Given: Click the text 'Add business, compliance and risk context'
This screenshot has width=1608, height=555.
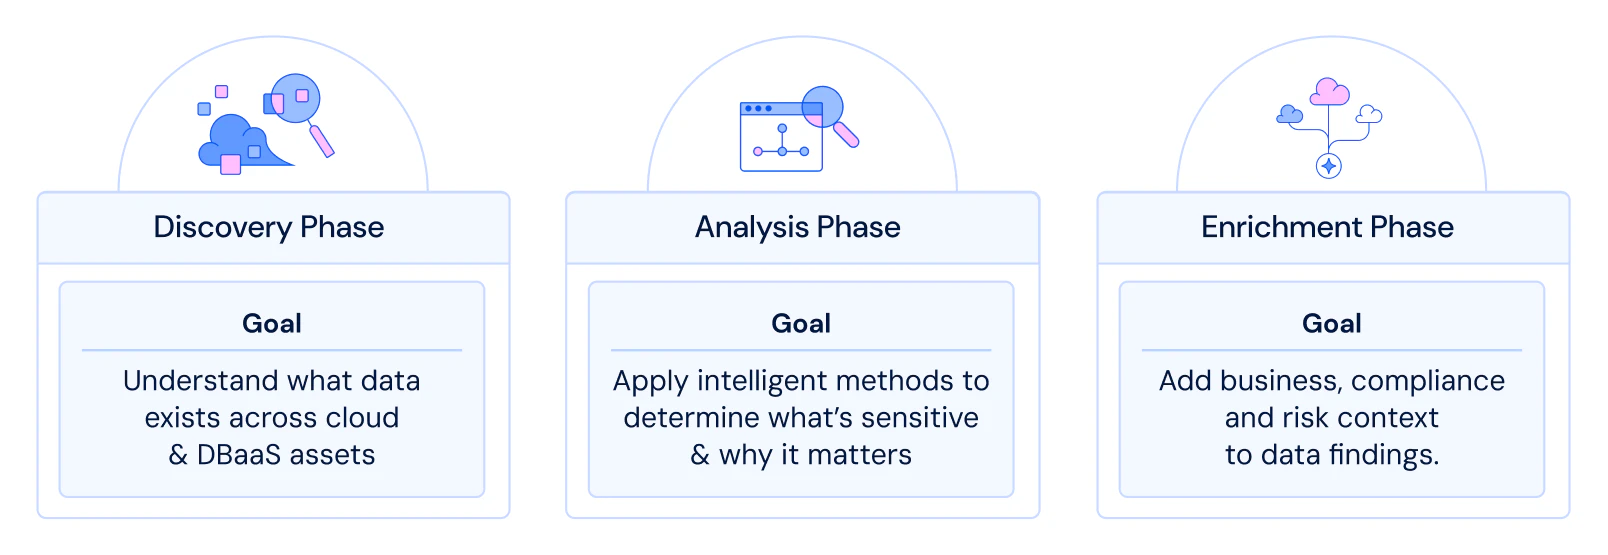Looking at the screenshot, I should [1332, 399].
